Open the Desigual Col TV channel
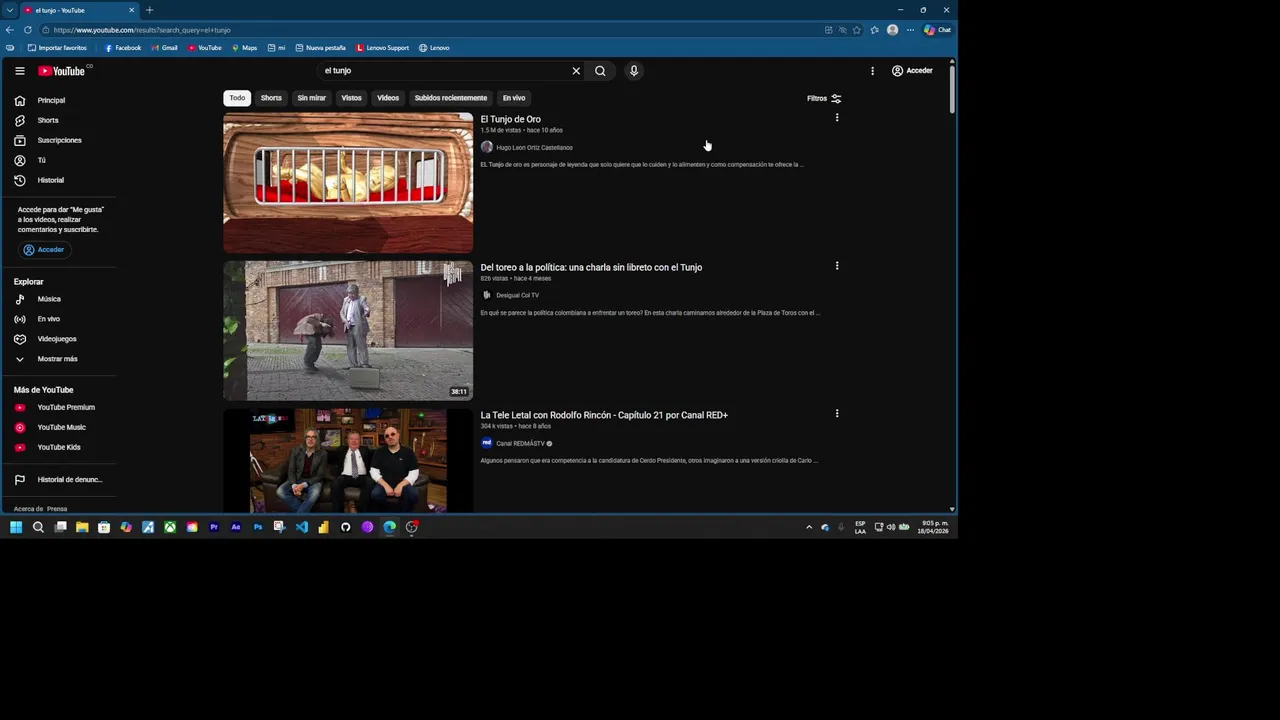1280x720 pixels. point(517,295)
